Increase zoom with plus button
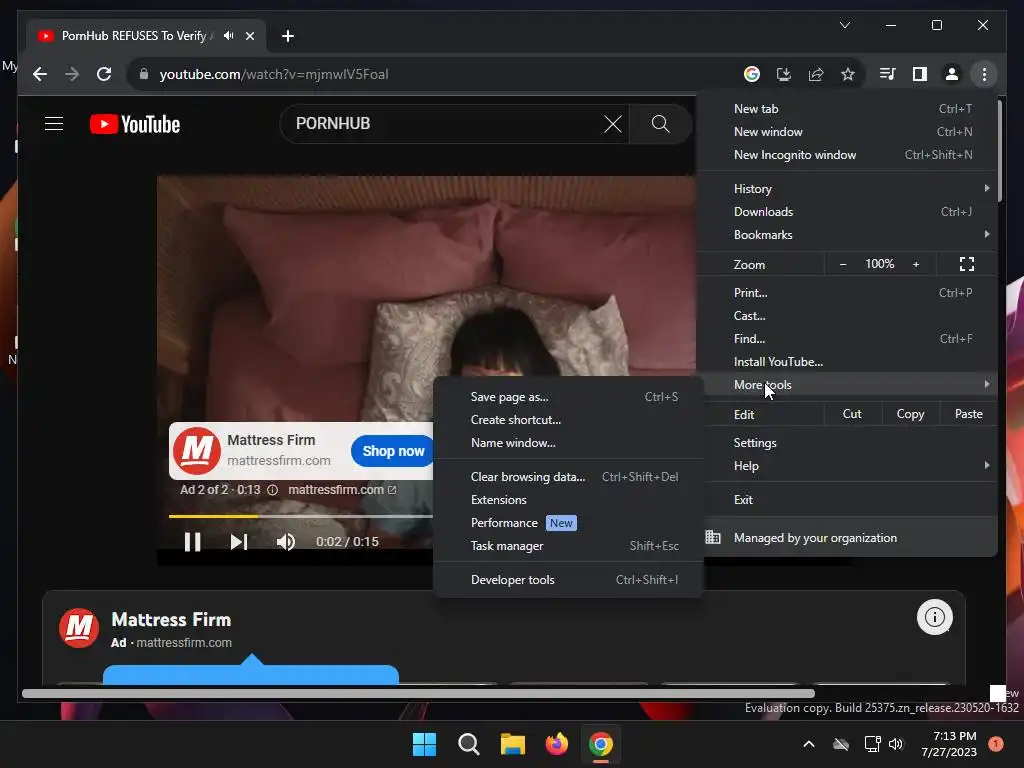 (x=916, y=264)
